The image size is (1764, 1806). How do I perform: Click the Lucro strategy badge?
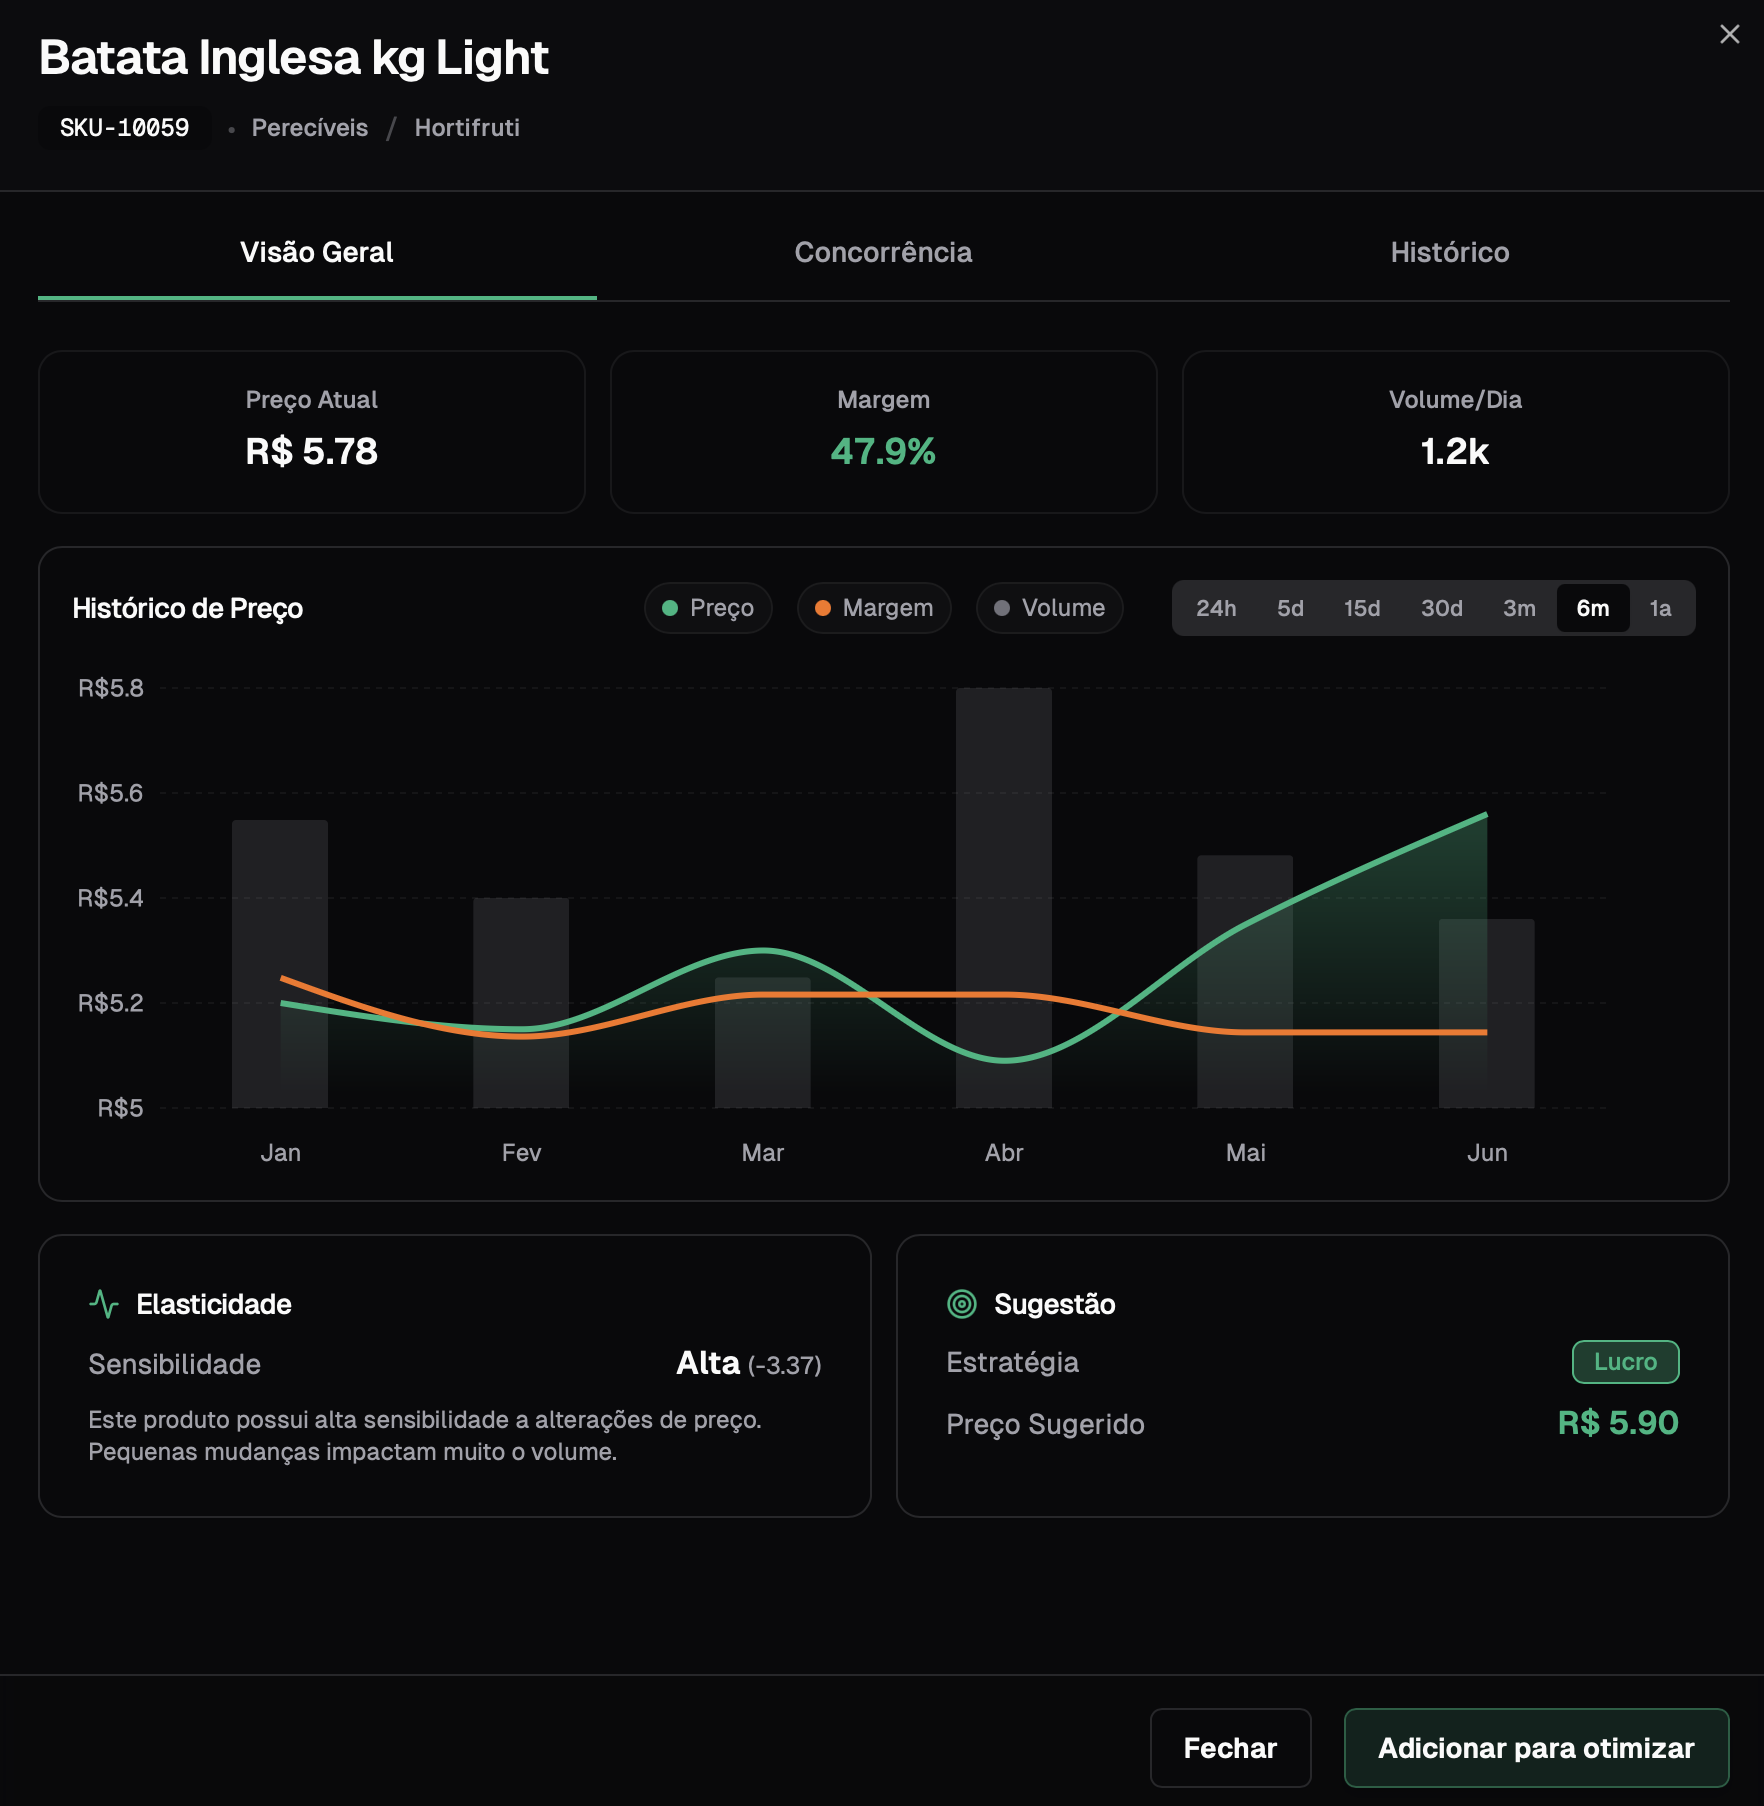(x=1626, y=1361)
